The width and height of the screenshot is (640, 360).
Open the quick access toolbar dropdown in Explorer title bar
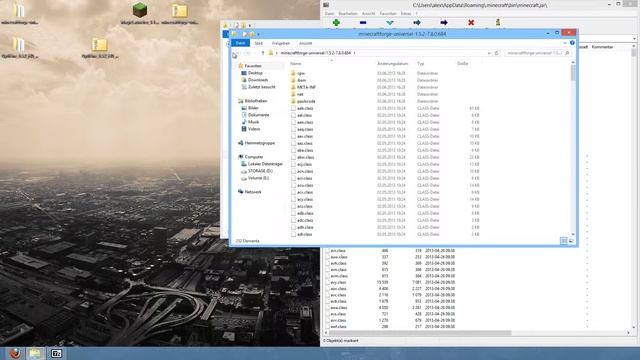pos(258,34)
